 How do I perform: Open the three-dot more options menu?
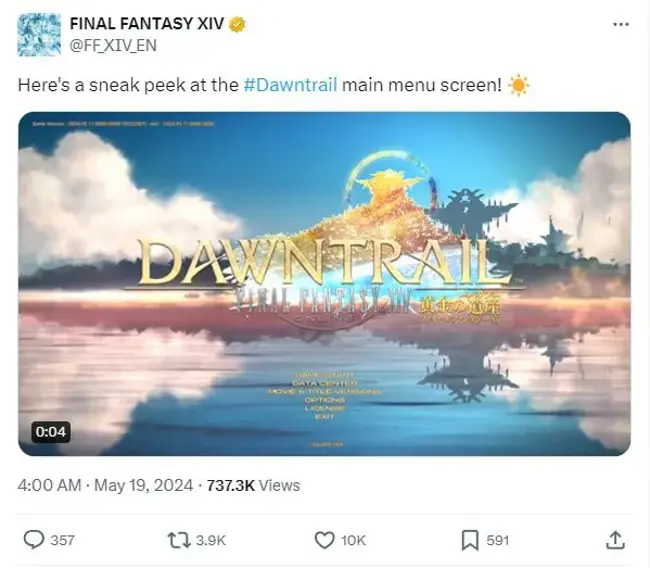coord(621,24)
